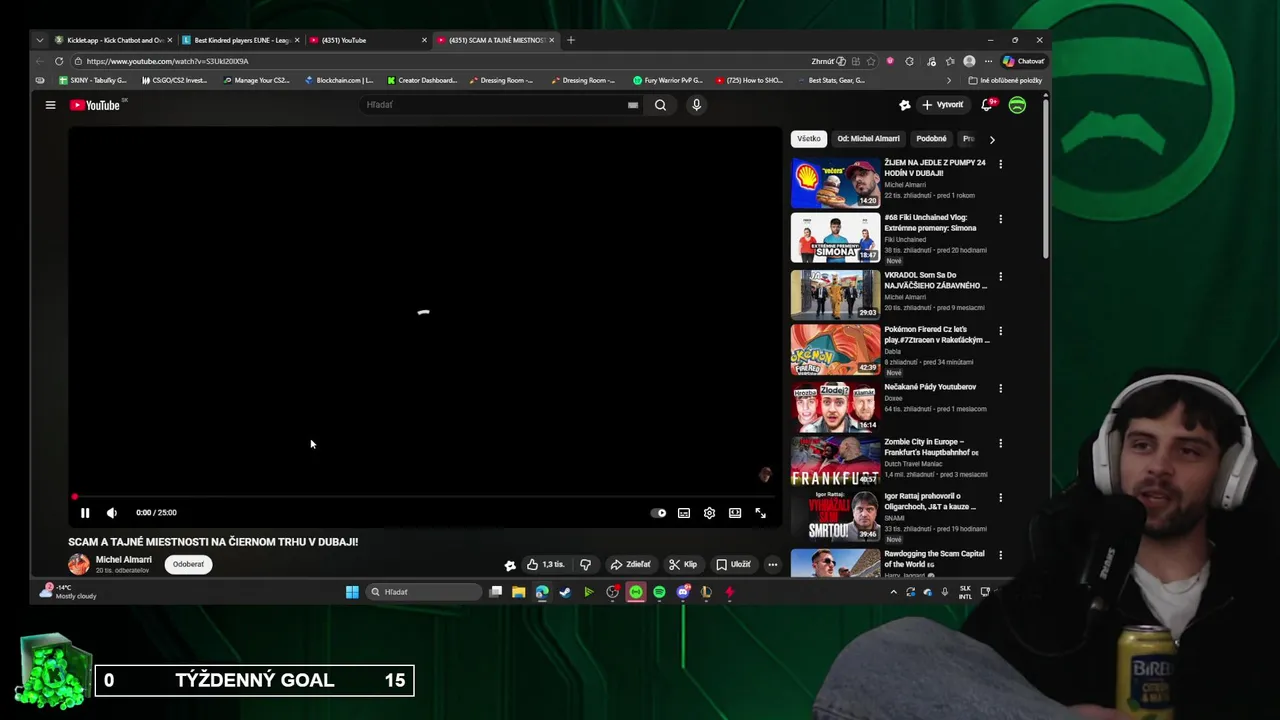The height and width of the screenshot is (720, 1280).
Task: Open the tab list dropdown arrow
Action: coord(39,40)
